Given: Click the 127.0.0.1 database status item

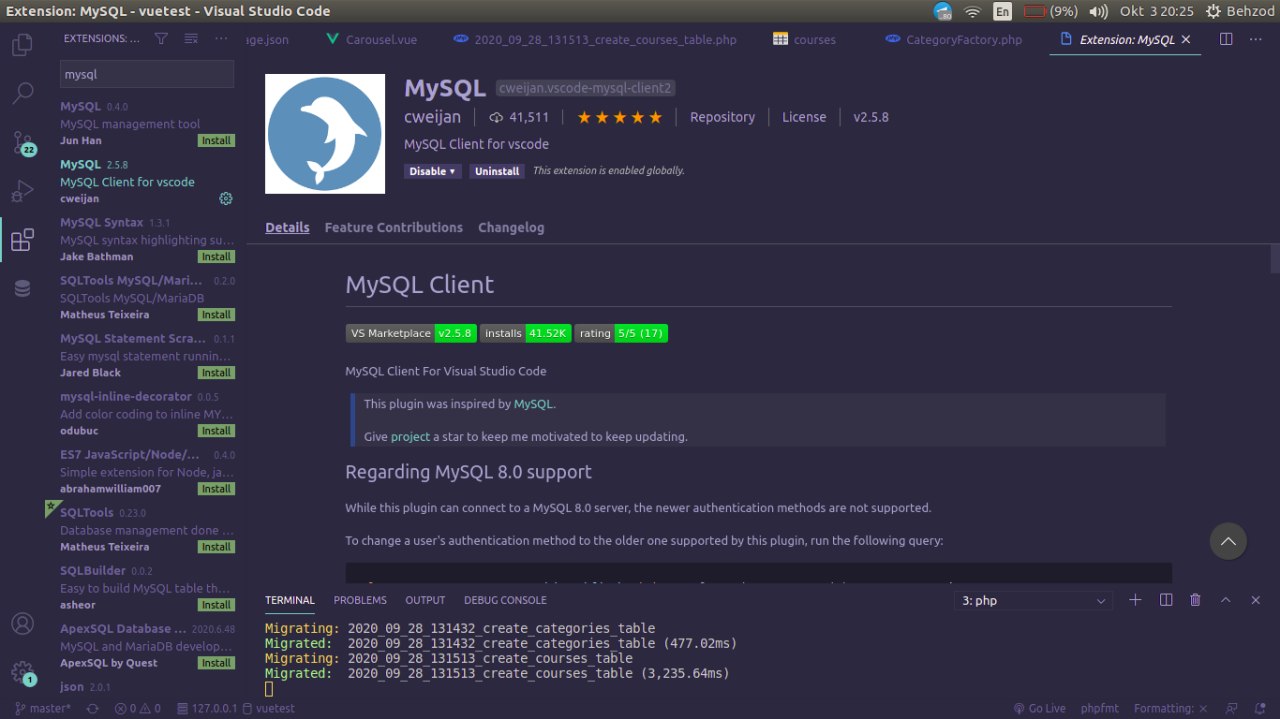Looking at the screenshot, I should [207, 708].
